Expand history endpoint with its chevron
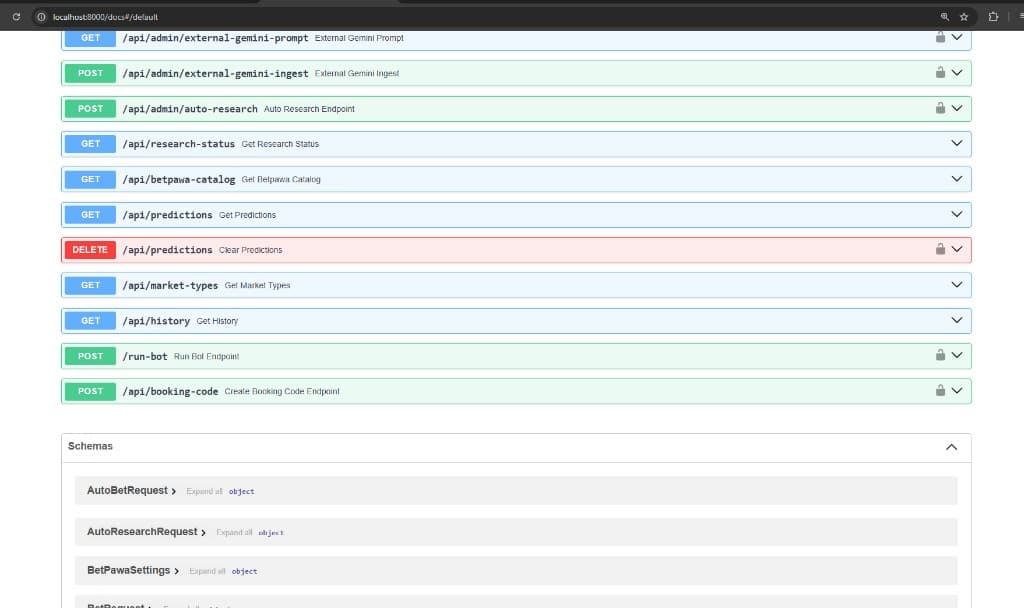This screenshot has height=608, width=1024. 957,319
